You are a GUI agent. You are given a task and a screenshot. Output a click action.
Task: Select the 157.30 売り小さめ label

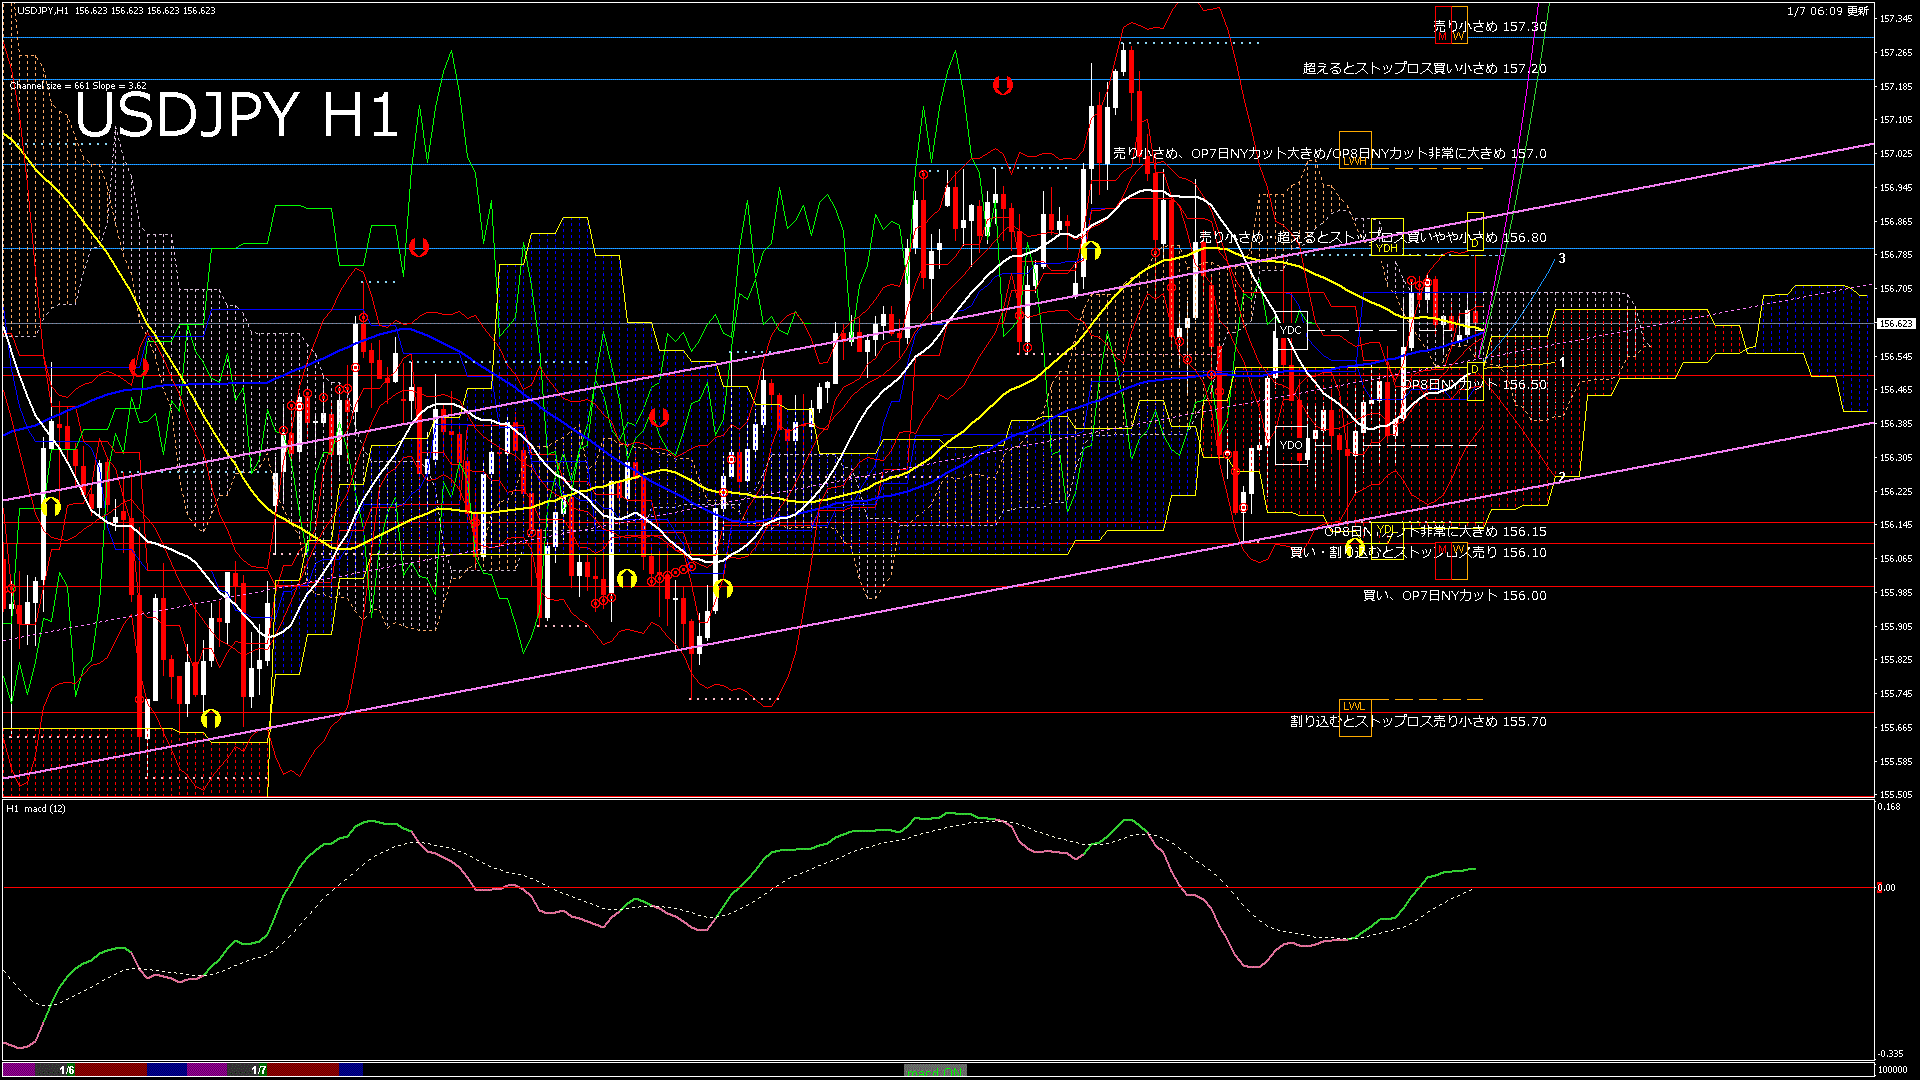(1489, 27)
